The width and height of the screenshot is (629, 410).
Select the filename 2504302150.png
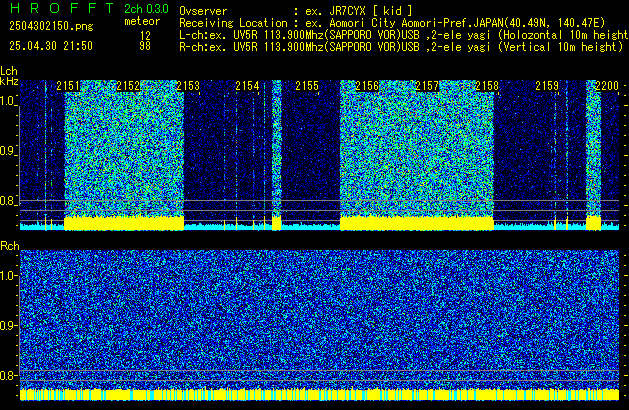pyautogui.click(x=51, y=26)
